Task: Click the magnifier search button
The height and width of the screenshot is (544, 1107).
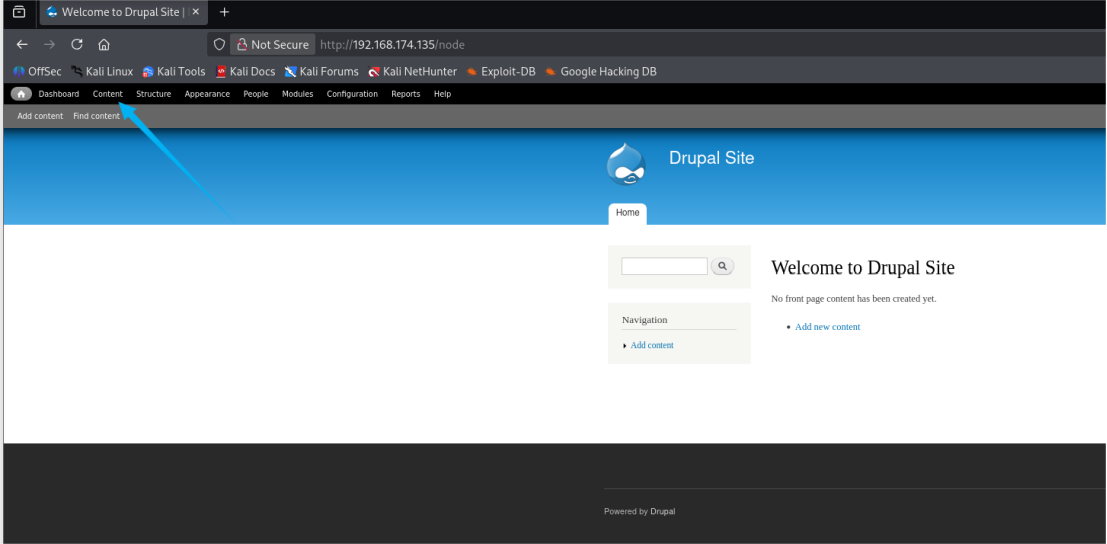Action: [x=722, y=266]
